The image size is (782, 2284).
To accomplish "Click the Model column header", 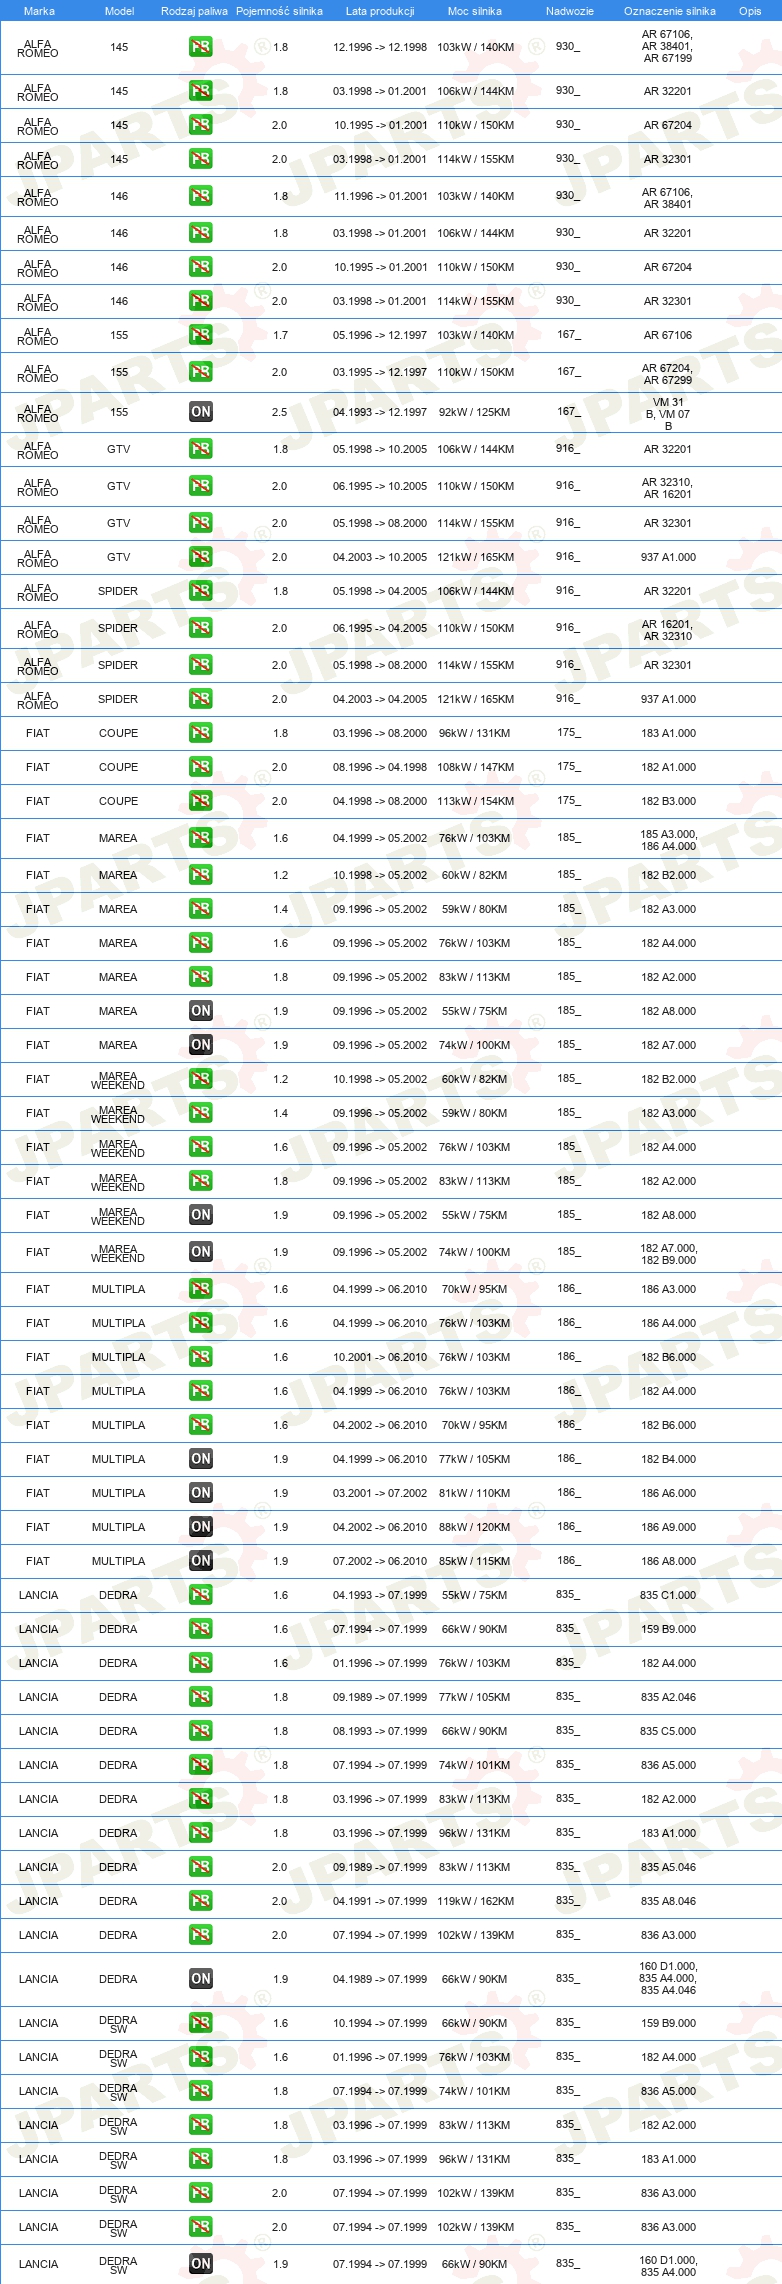I will (120, 11).
